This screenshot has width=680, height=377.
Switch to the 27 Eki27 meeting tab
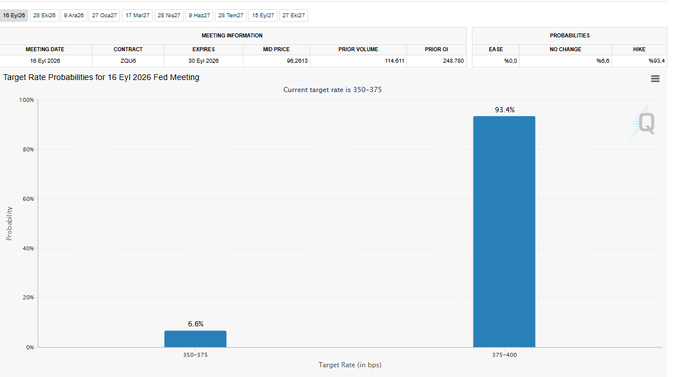(x=294, y=16)
